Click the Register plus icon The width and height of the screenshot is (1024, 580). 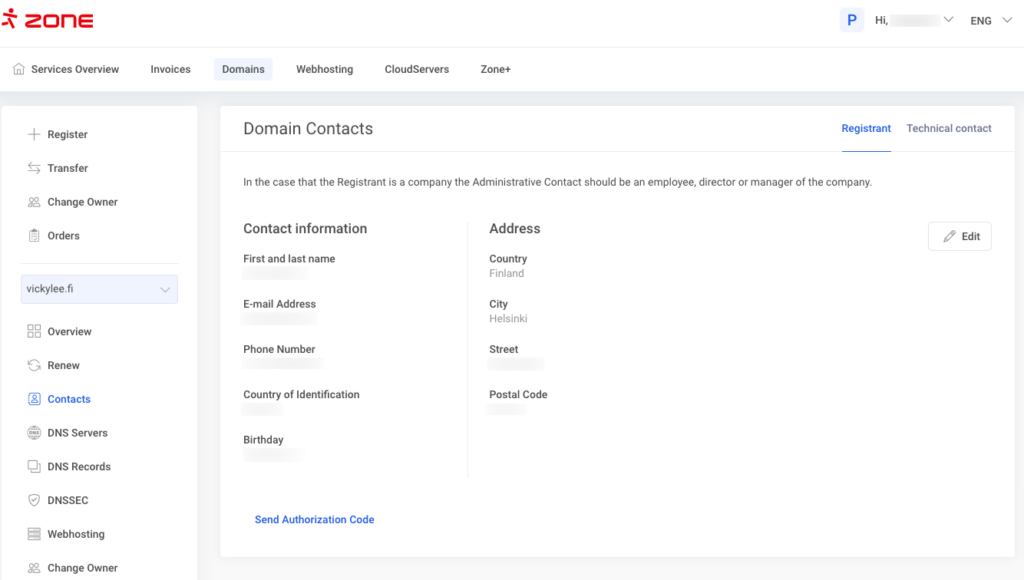[34, 134]
